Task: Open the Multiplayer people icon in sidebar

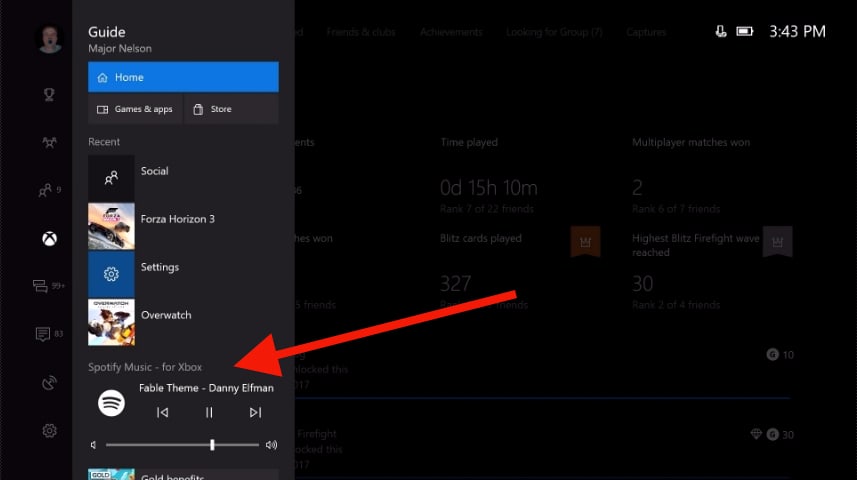Action: (x=48, y=143)
